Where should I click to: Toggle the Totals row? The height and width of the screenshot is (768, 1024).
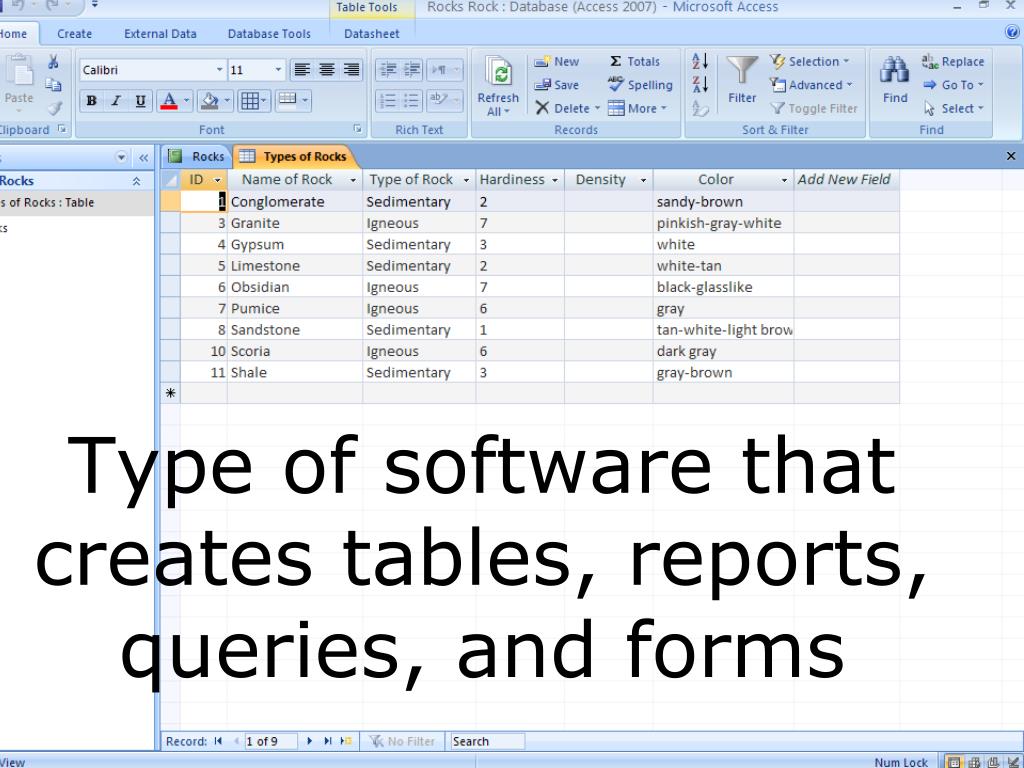pyautogui.click(x=635, y=61)
